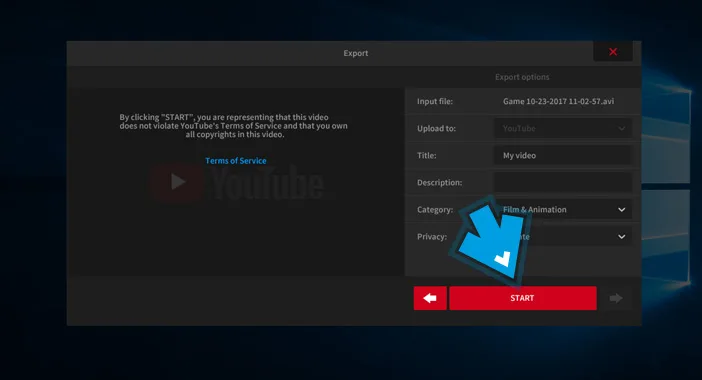This screenshot has height=380, width=702.
Task: Click the Export title text
Action: 356,53
